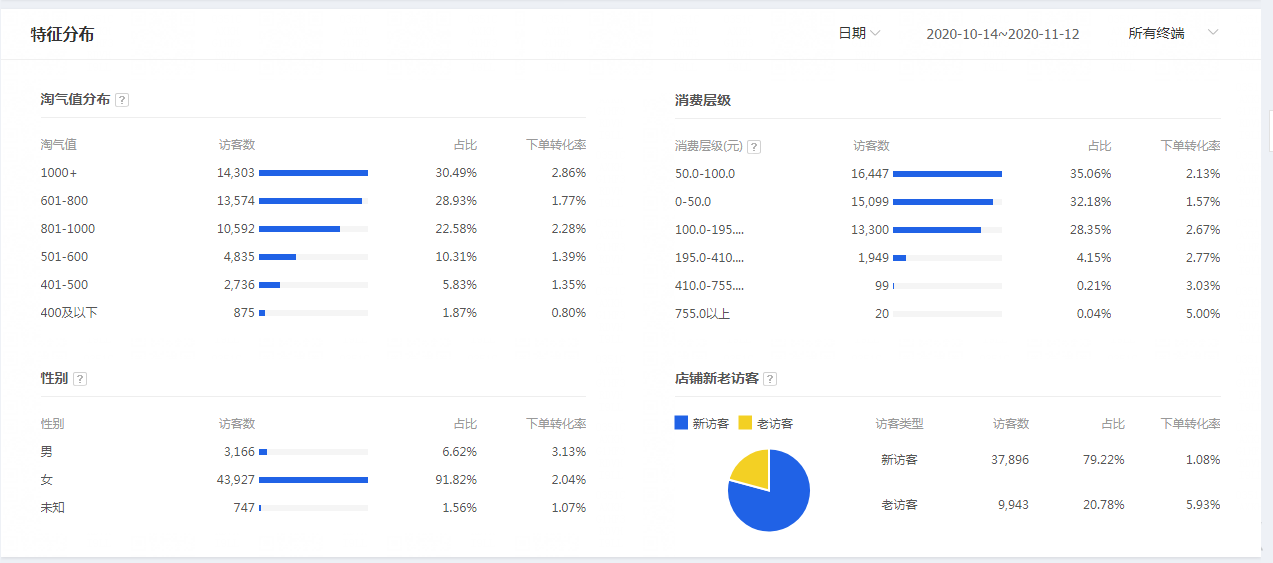Viewport: 1273px width, 563px height.
Task: Click the 访客类型 column header
Action: [899, 424]
